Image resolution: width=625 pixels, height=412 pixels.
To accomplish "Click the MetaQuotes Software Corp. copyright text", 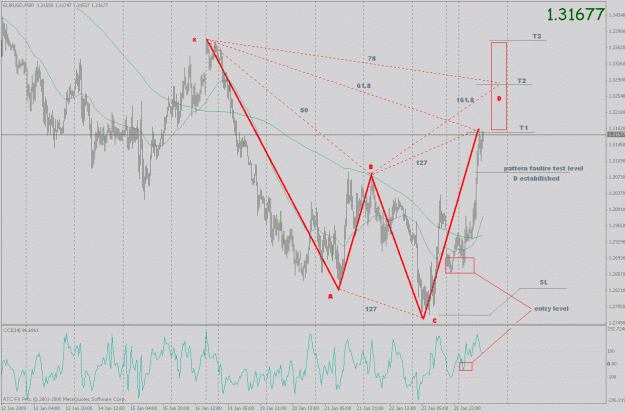I will tap(64, 399).
